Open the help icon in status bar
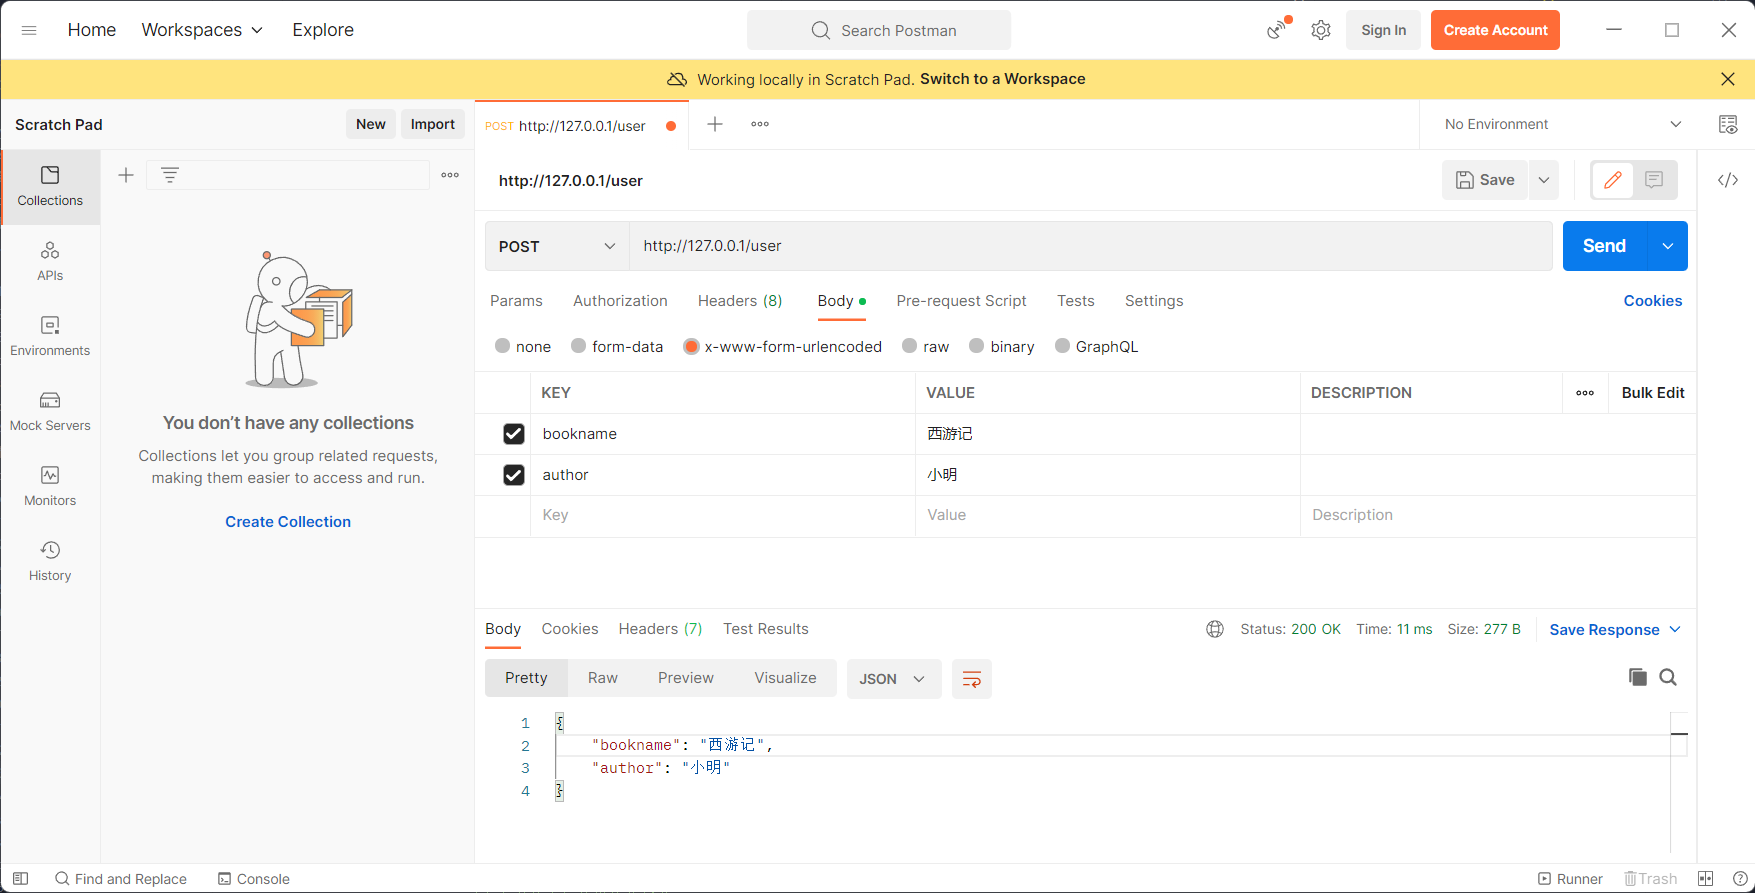The width and height of the screenshot is (1755, 893). pyautogui.click(x=1739, y=879)
